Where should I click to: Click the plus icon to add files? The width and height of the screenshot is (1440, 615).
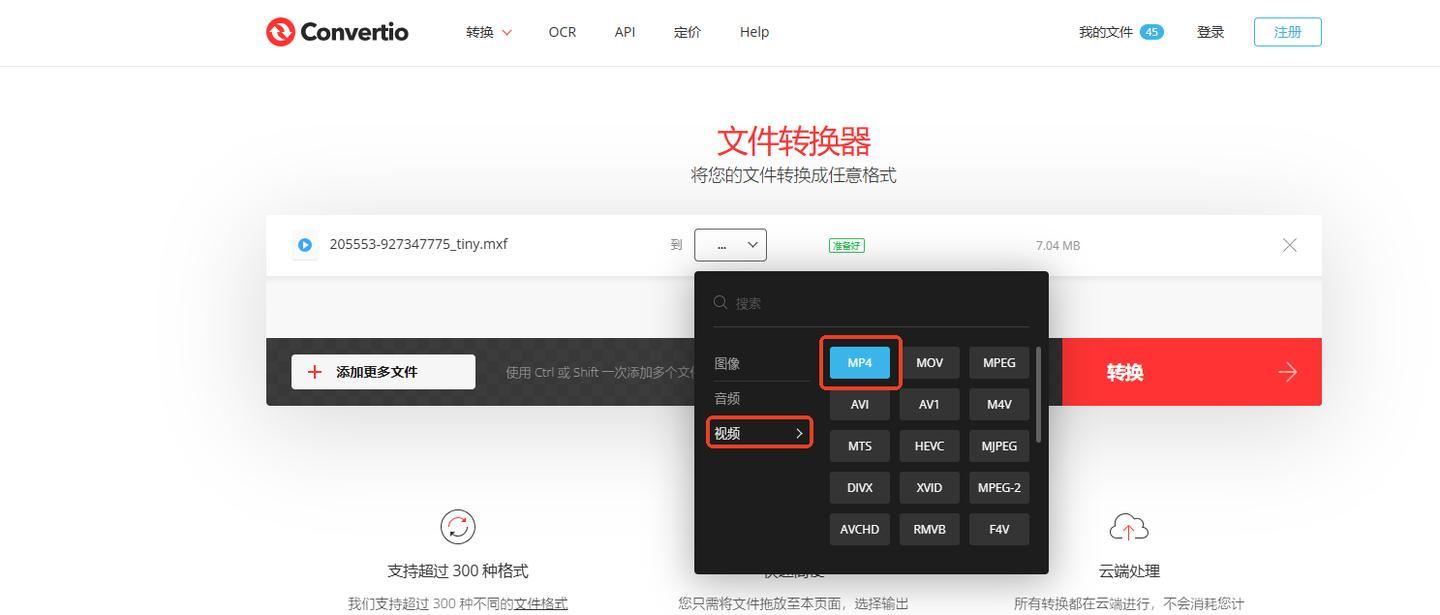[x=315, y=372]
